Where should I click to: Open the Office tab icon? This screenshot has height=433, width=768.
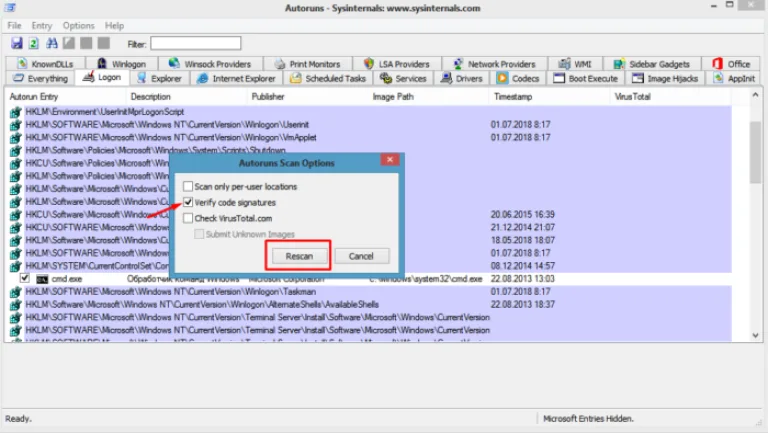coord(718,64)
